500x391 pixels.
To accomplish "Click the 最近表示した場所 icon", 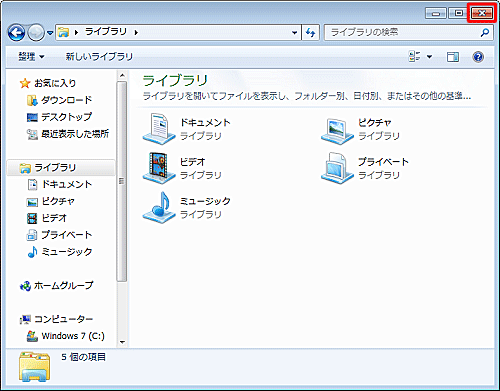I will (32, 134).
